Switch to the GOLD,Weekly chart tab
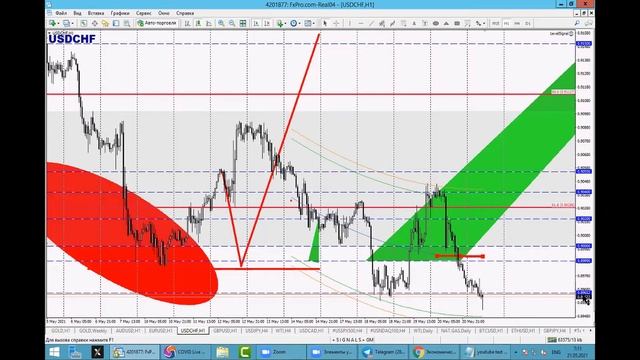 (x=93, y=331)
